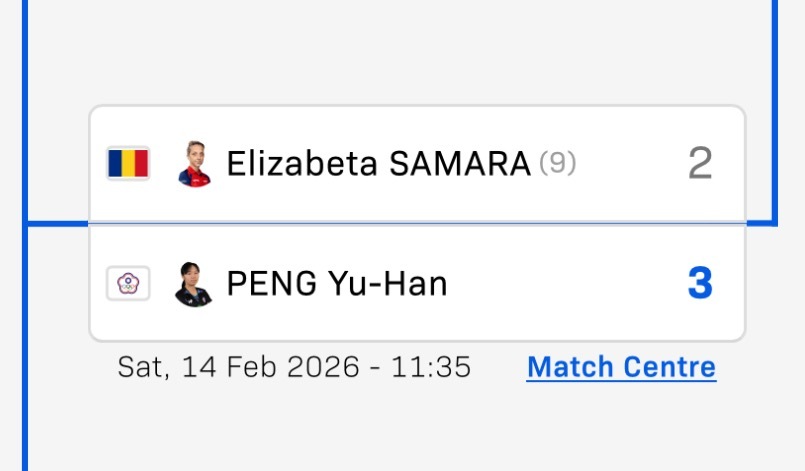Select the PENG Yu-Han player name

337,285
